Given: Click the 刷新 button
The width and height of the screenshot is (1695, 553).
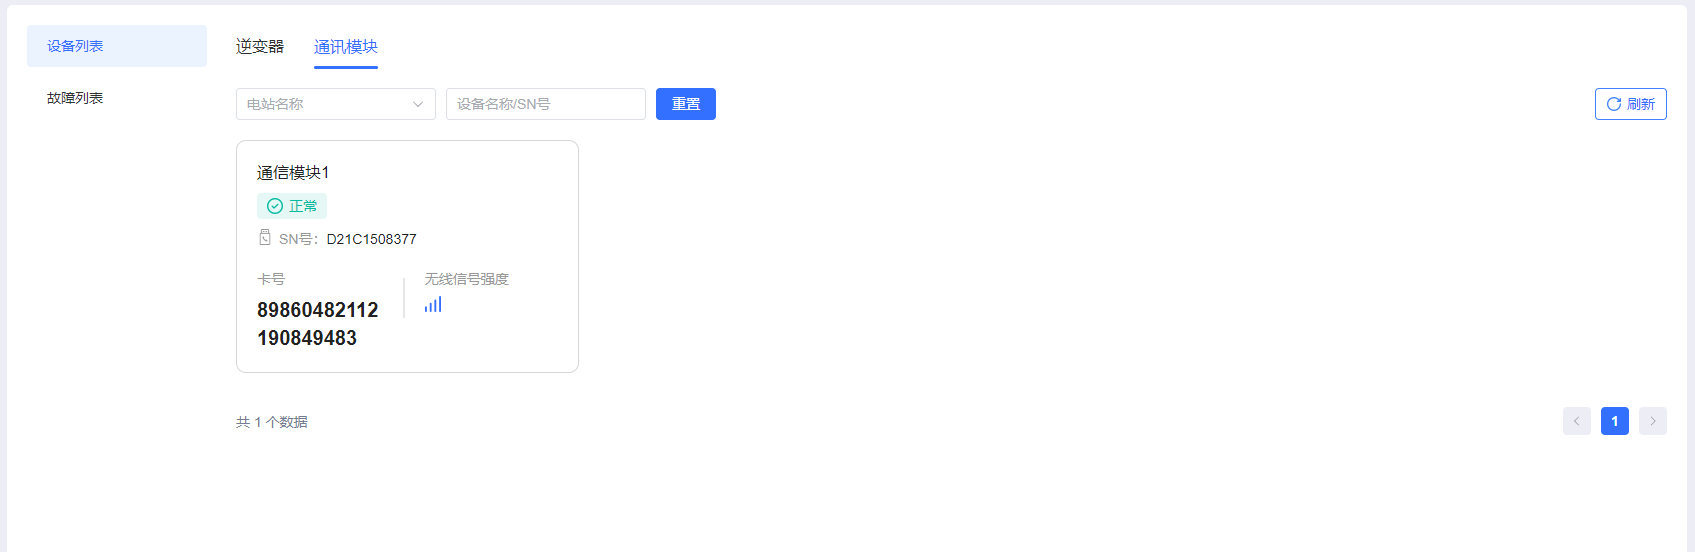Looking at the screenshot, I should 1631,104.
